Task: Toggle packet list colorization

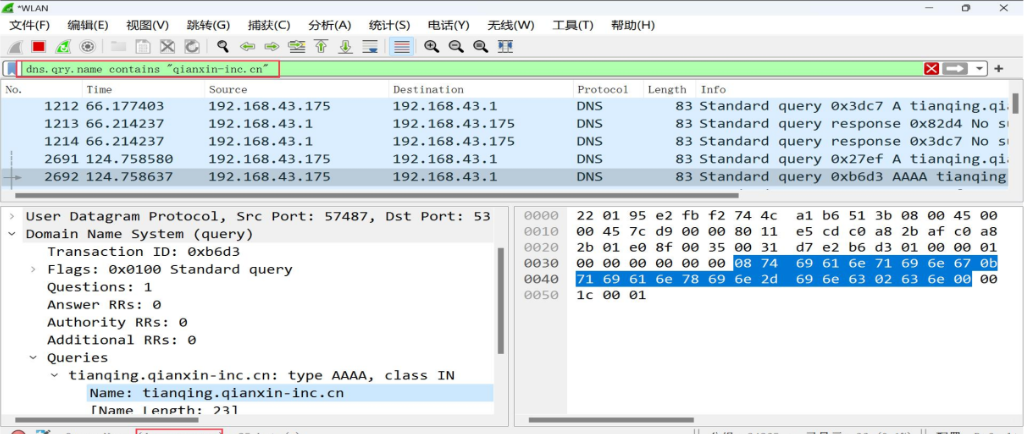Action: pyautogui.click(x=402, y=46)
